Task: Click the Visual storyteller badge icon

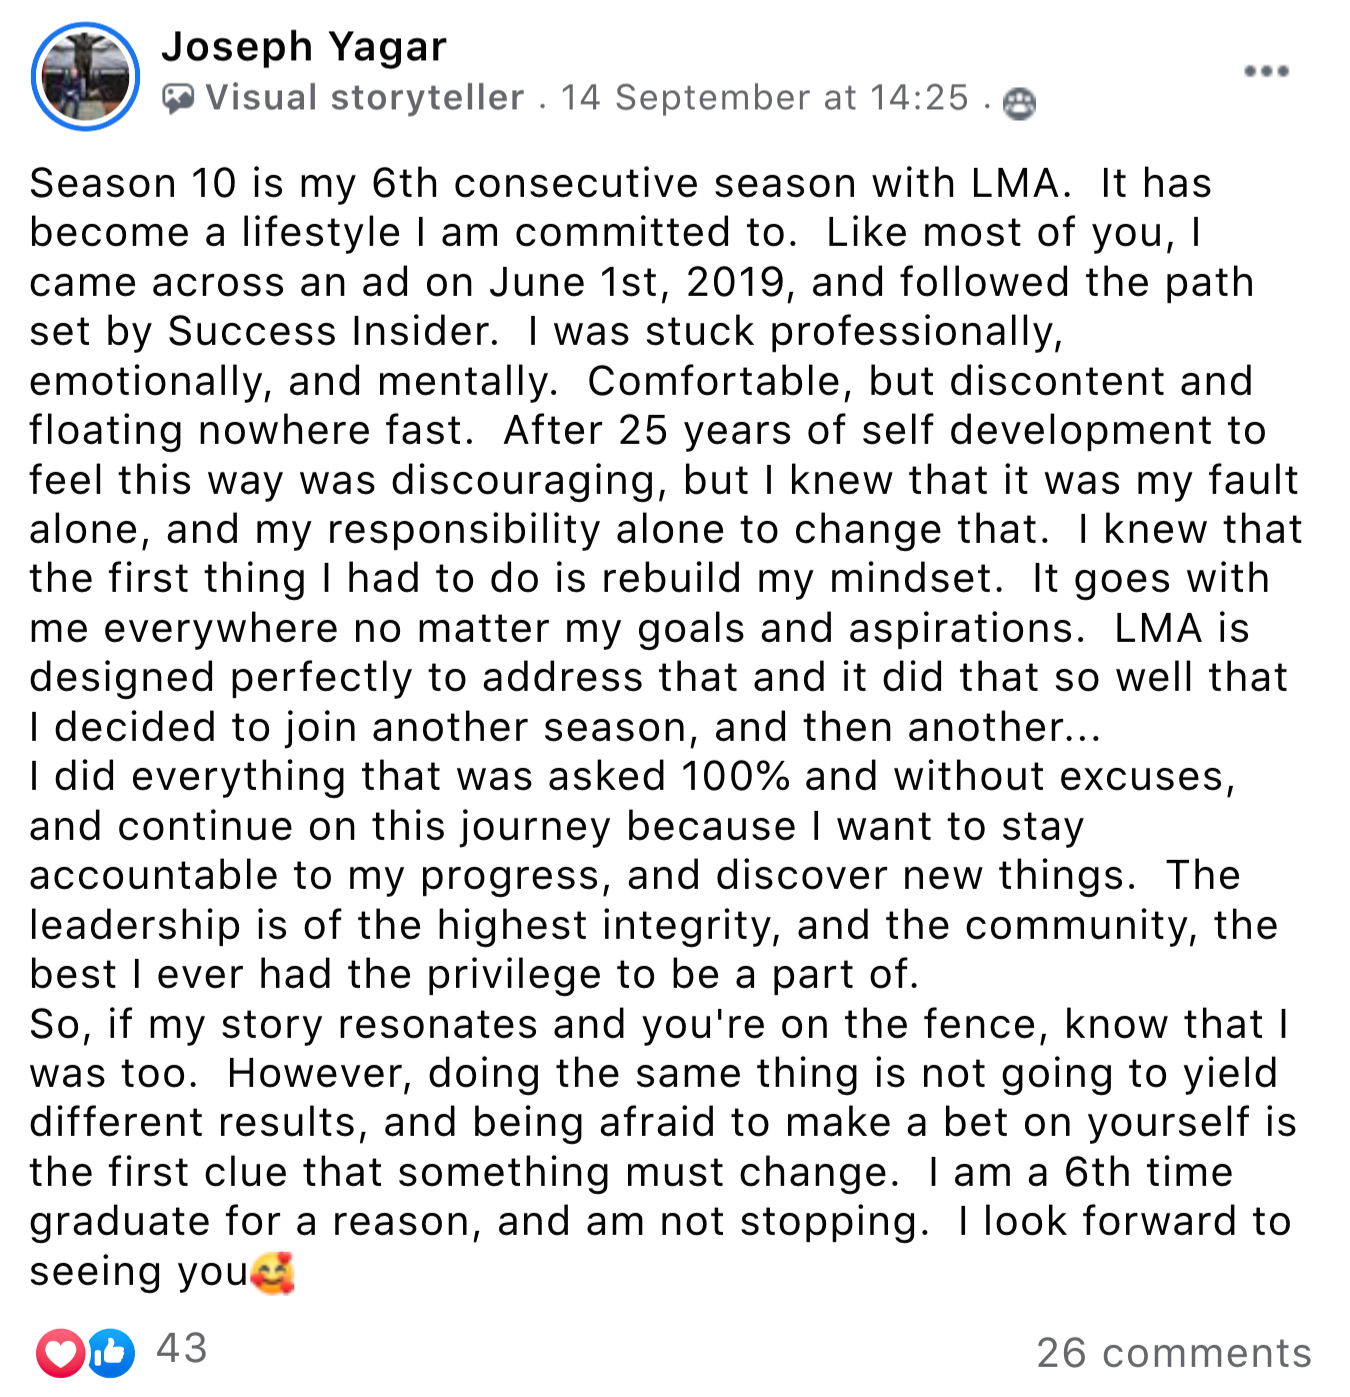Action: pyautogui.click(x=178, y=98)
